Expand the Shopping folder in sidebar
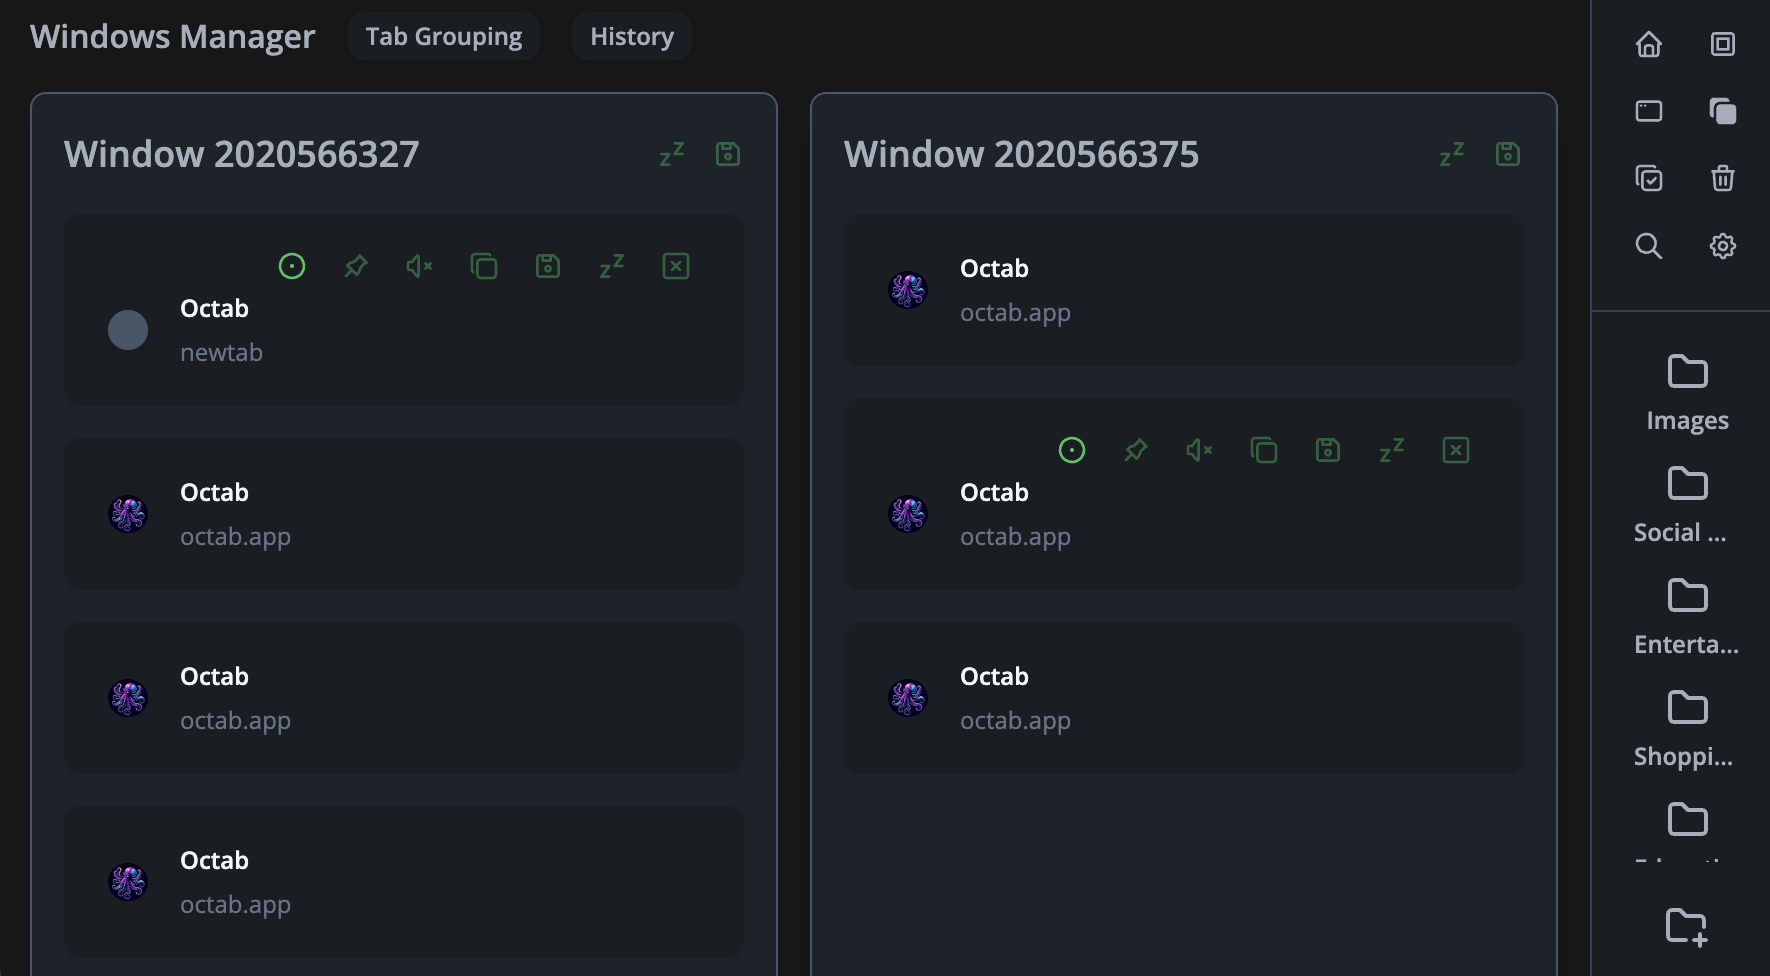 pyautogui.click(x=1687, y=728)
